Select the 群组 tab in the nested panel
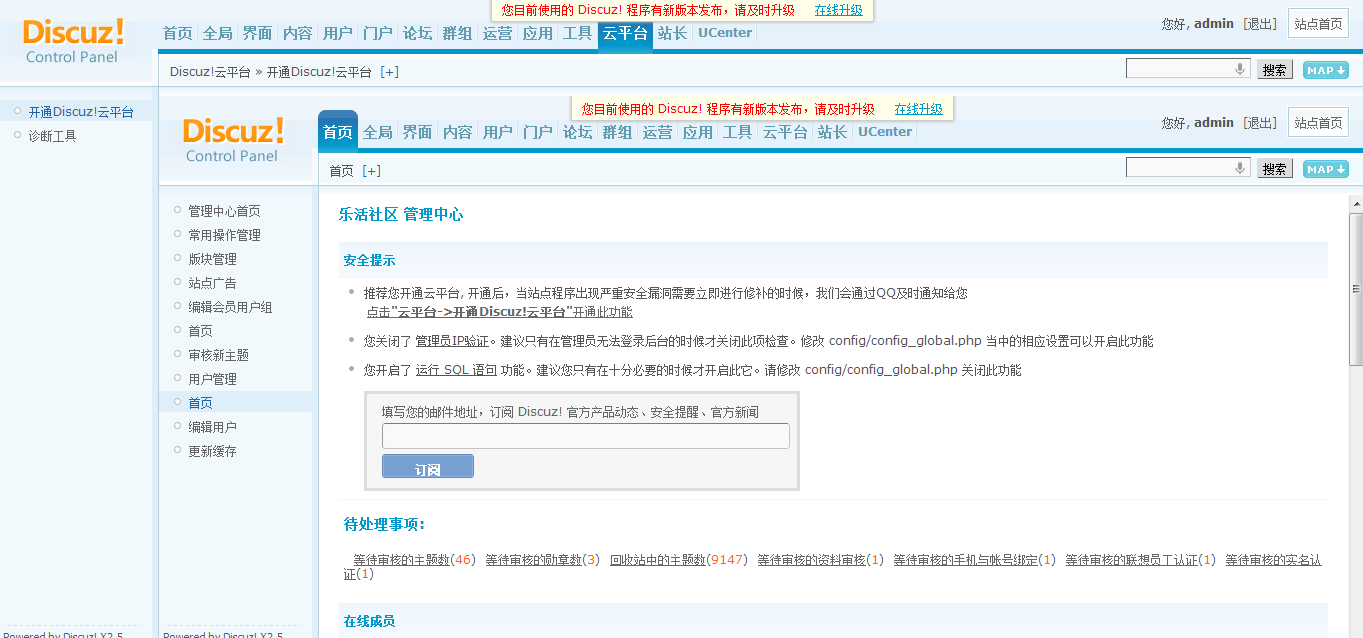 (x=617, y=132)
